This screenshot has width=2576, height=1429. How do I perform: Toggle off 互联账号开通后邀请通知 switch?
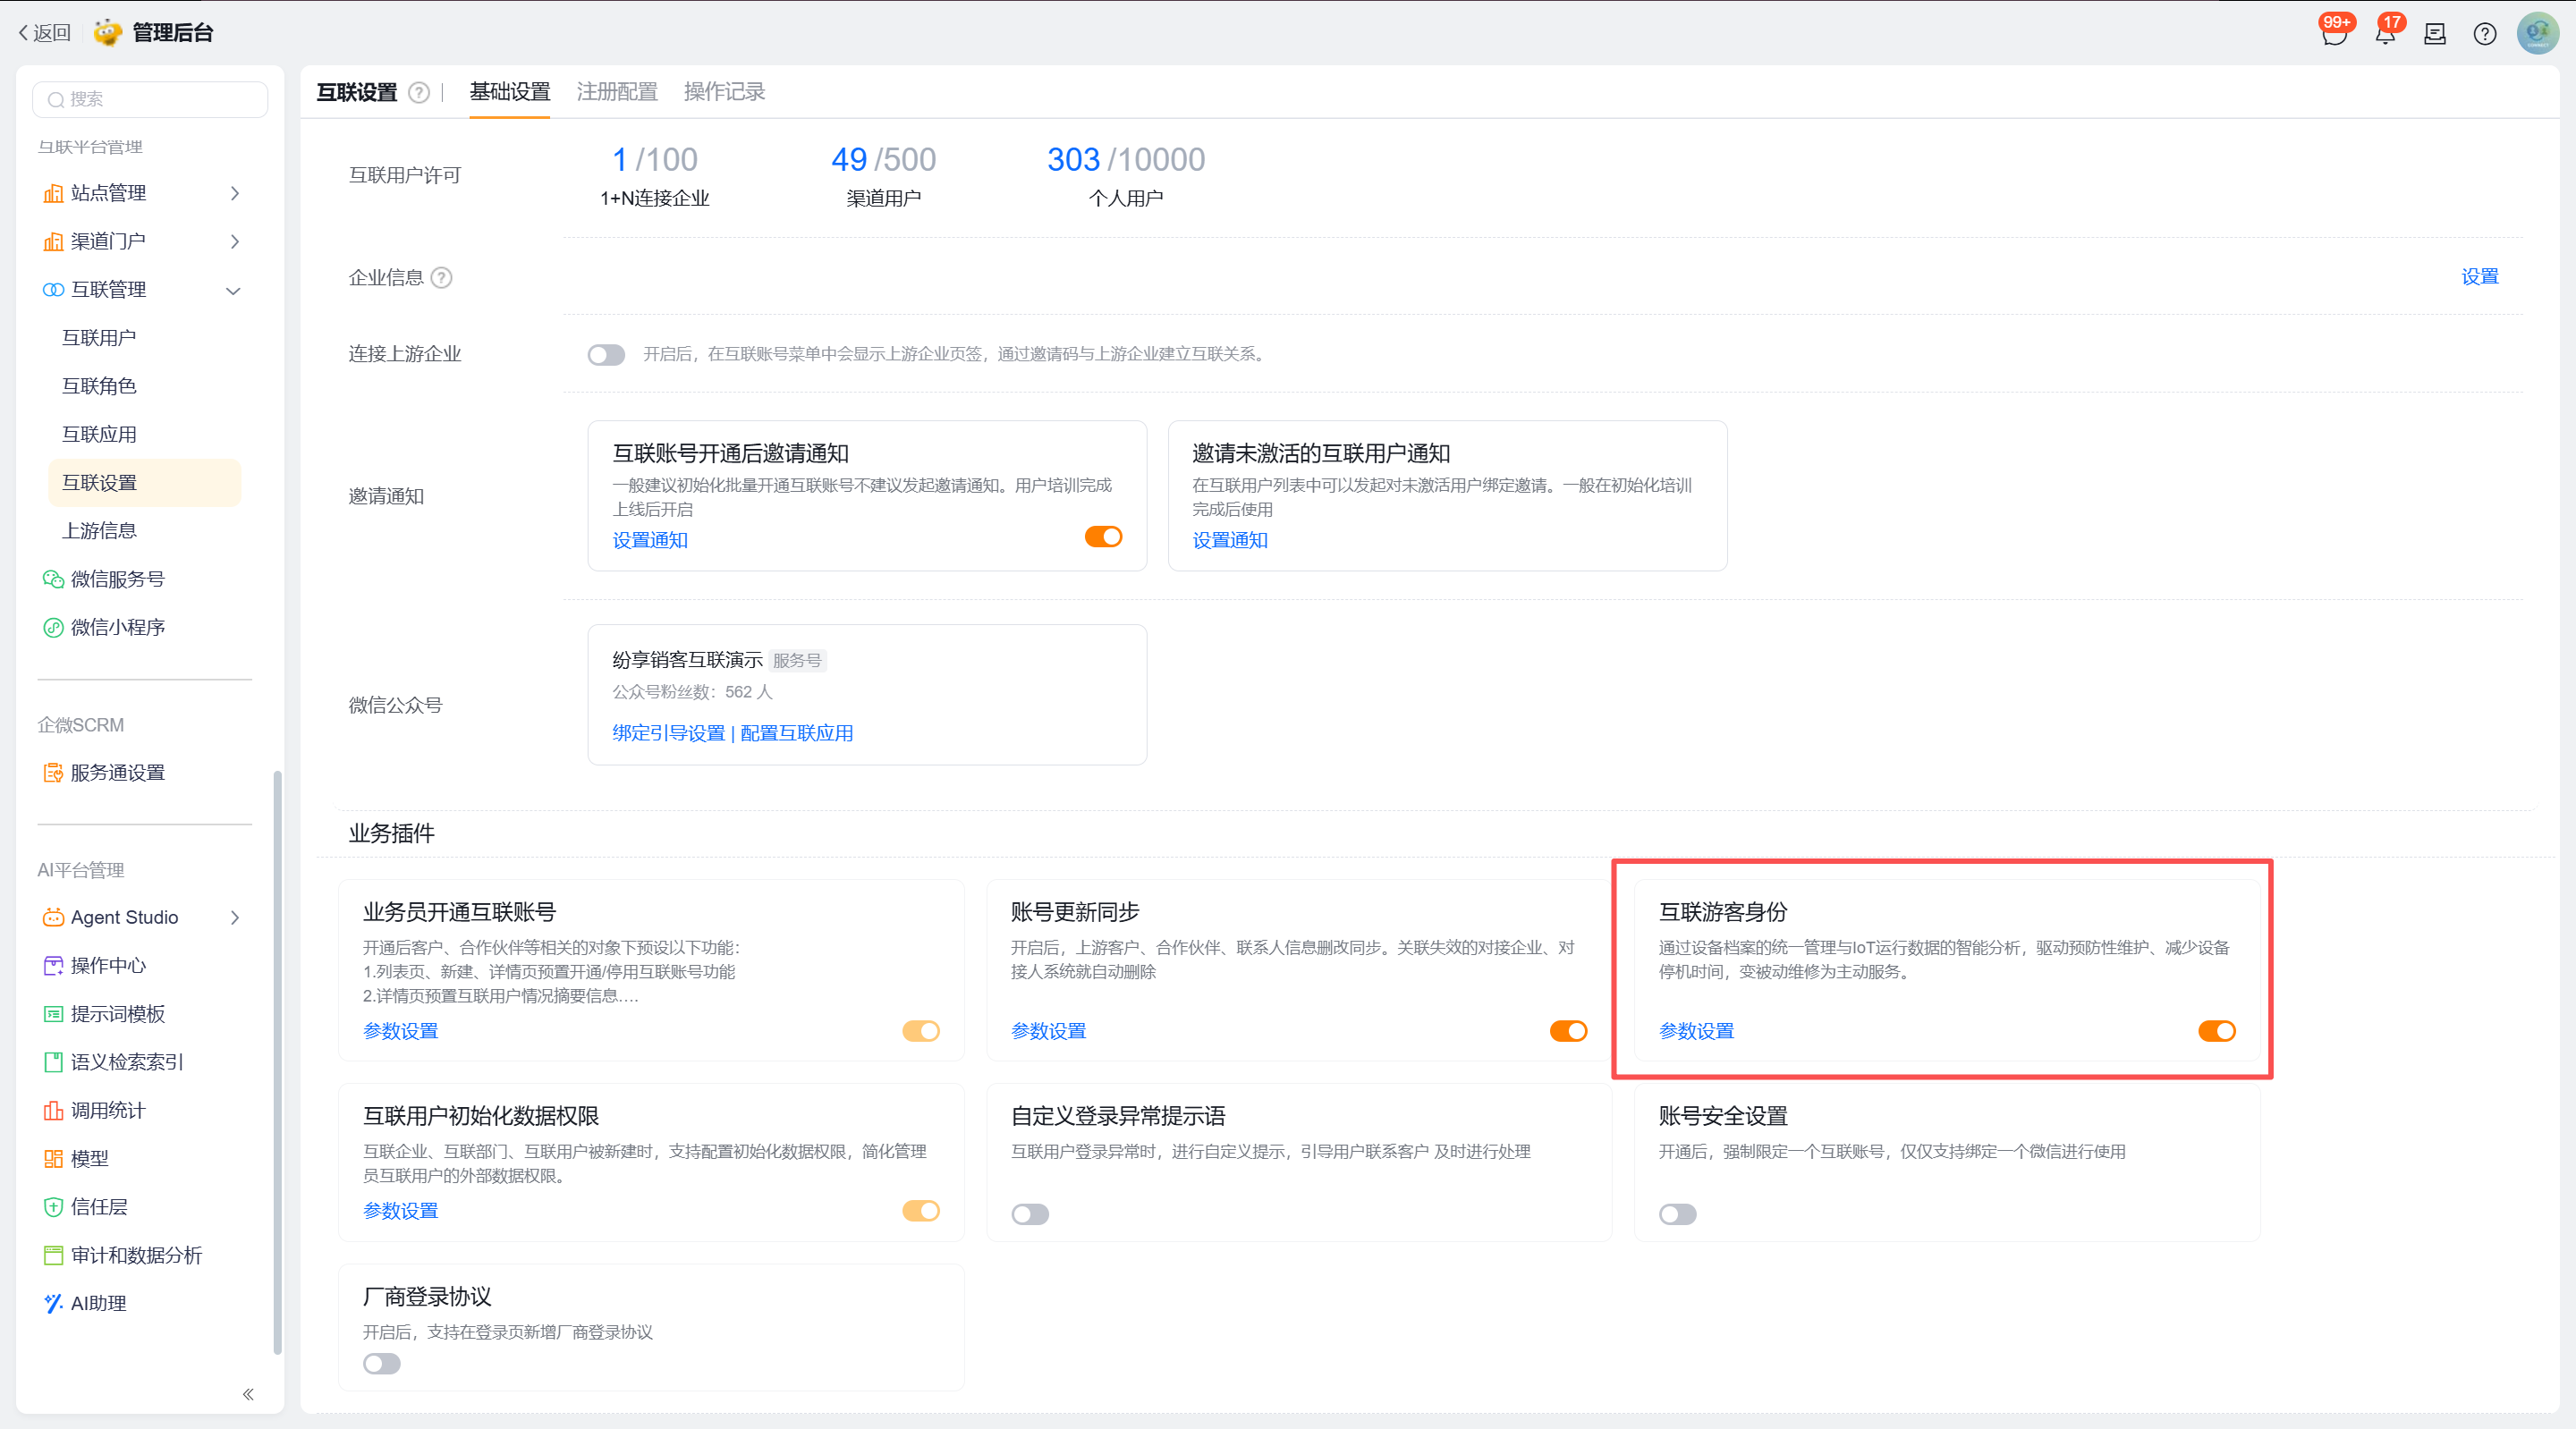tap(1103, 537)
